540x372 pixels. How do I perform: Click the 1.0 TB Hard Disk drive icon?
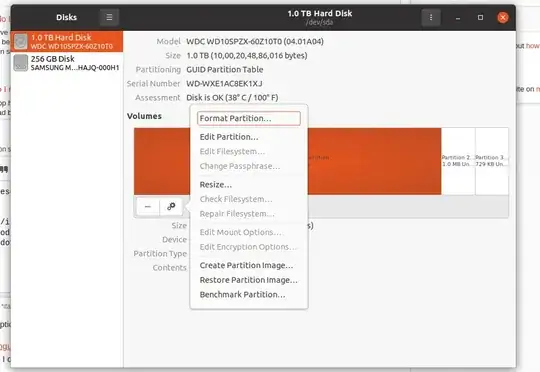click(x=21, y=41)
